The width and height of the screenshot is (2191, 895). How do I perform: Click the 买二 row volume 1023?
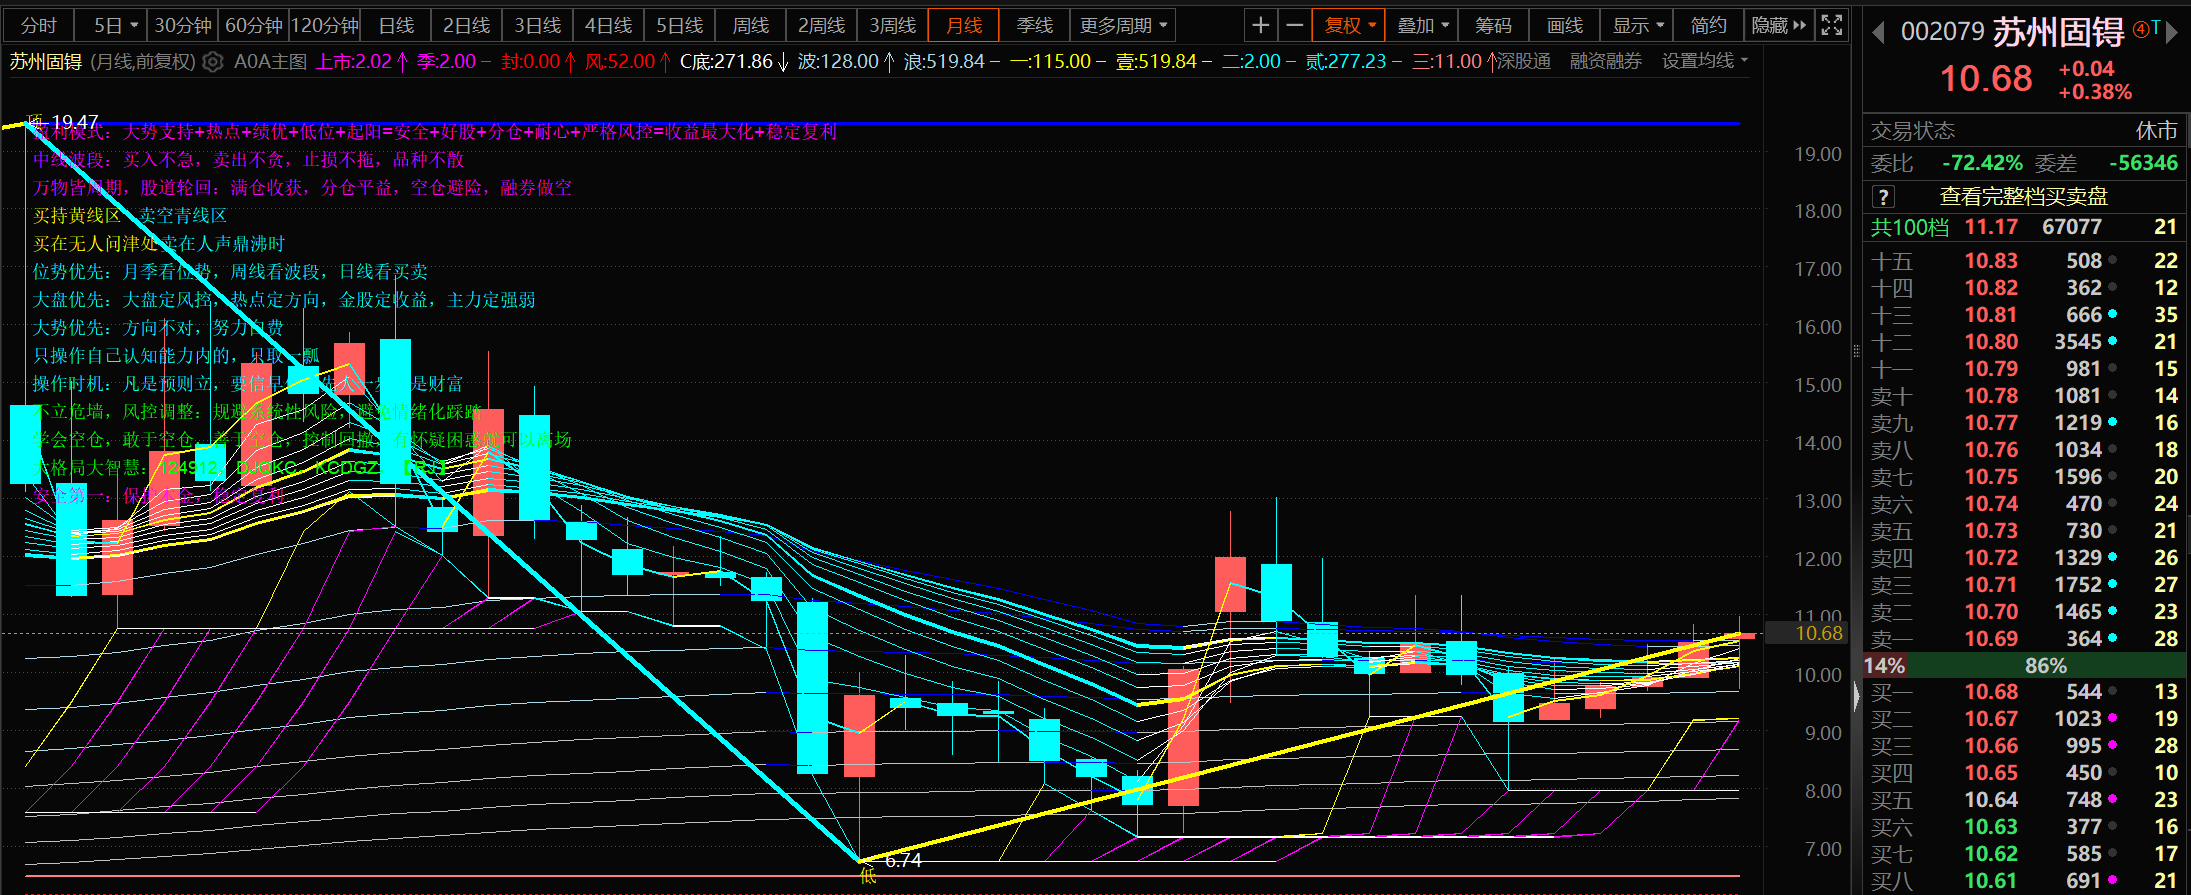click(x=2078, y=718)
